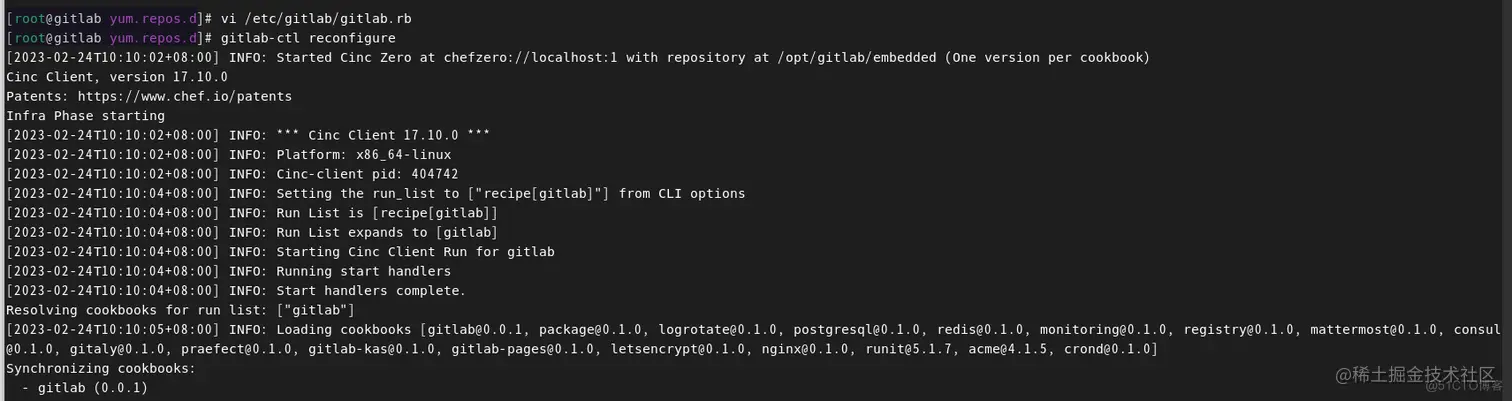This screenshot has height=401, width=1512.
Task: Click the 'gitlab-ctl reconfigure' command
Action: point(308,38)
